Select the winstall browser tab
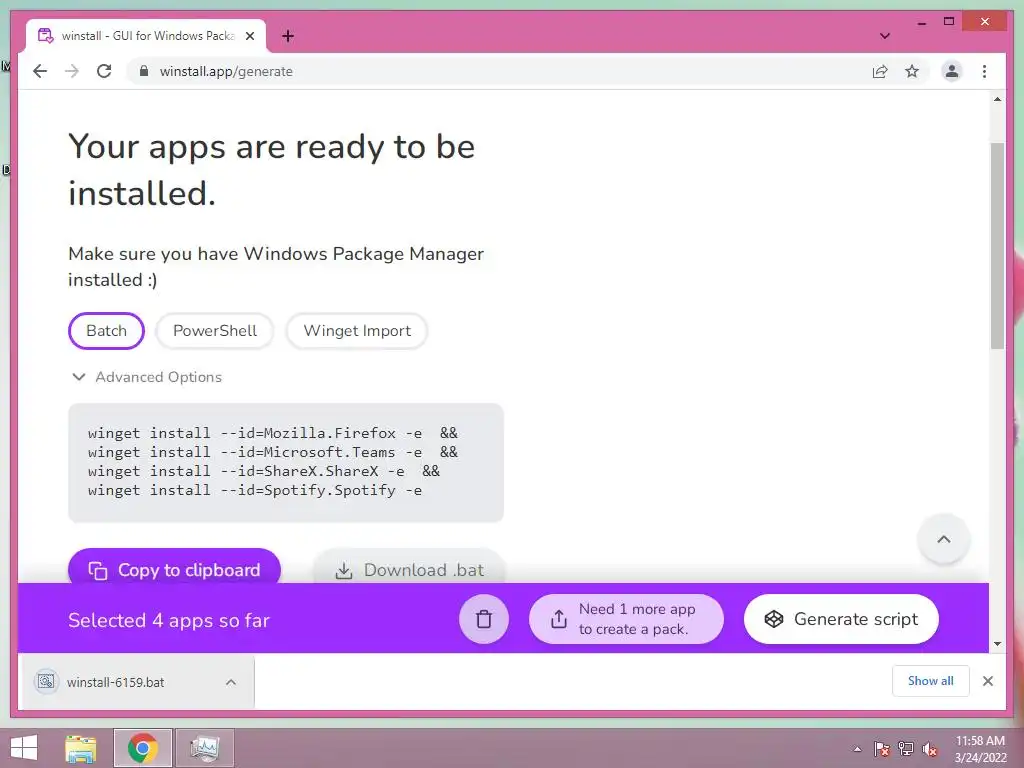 pos(146,36)
